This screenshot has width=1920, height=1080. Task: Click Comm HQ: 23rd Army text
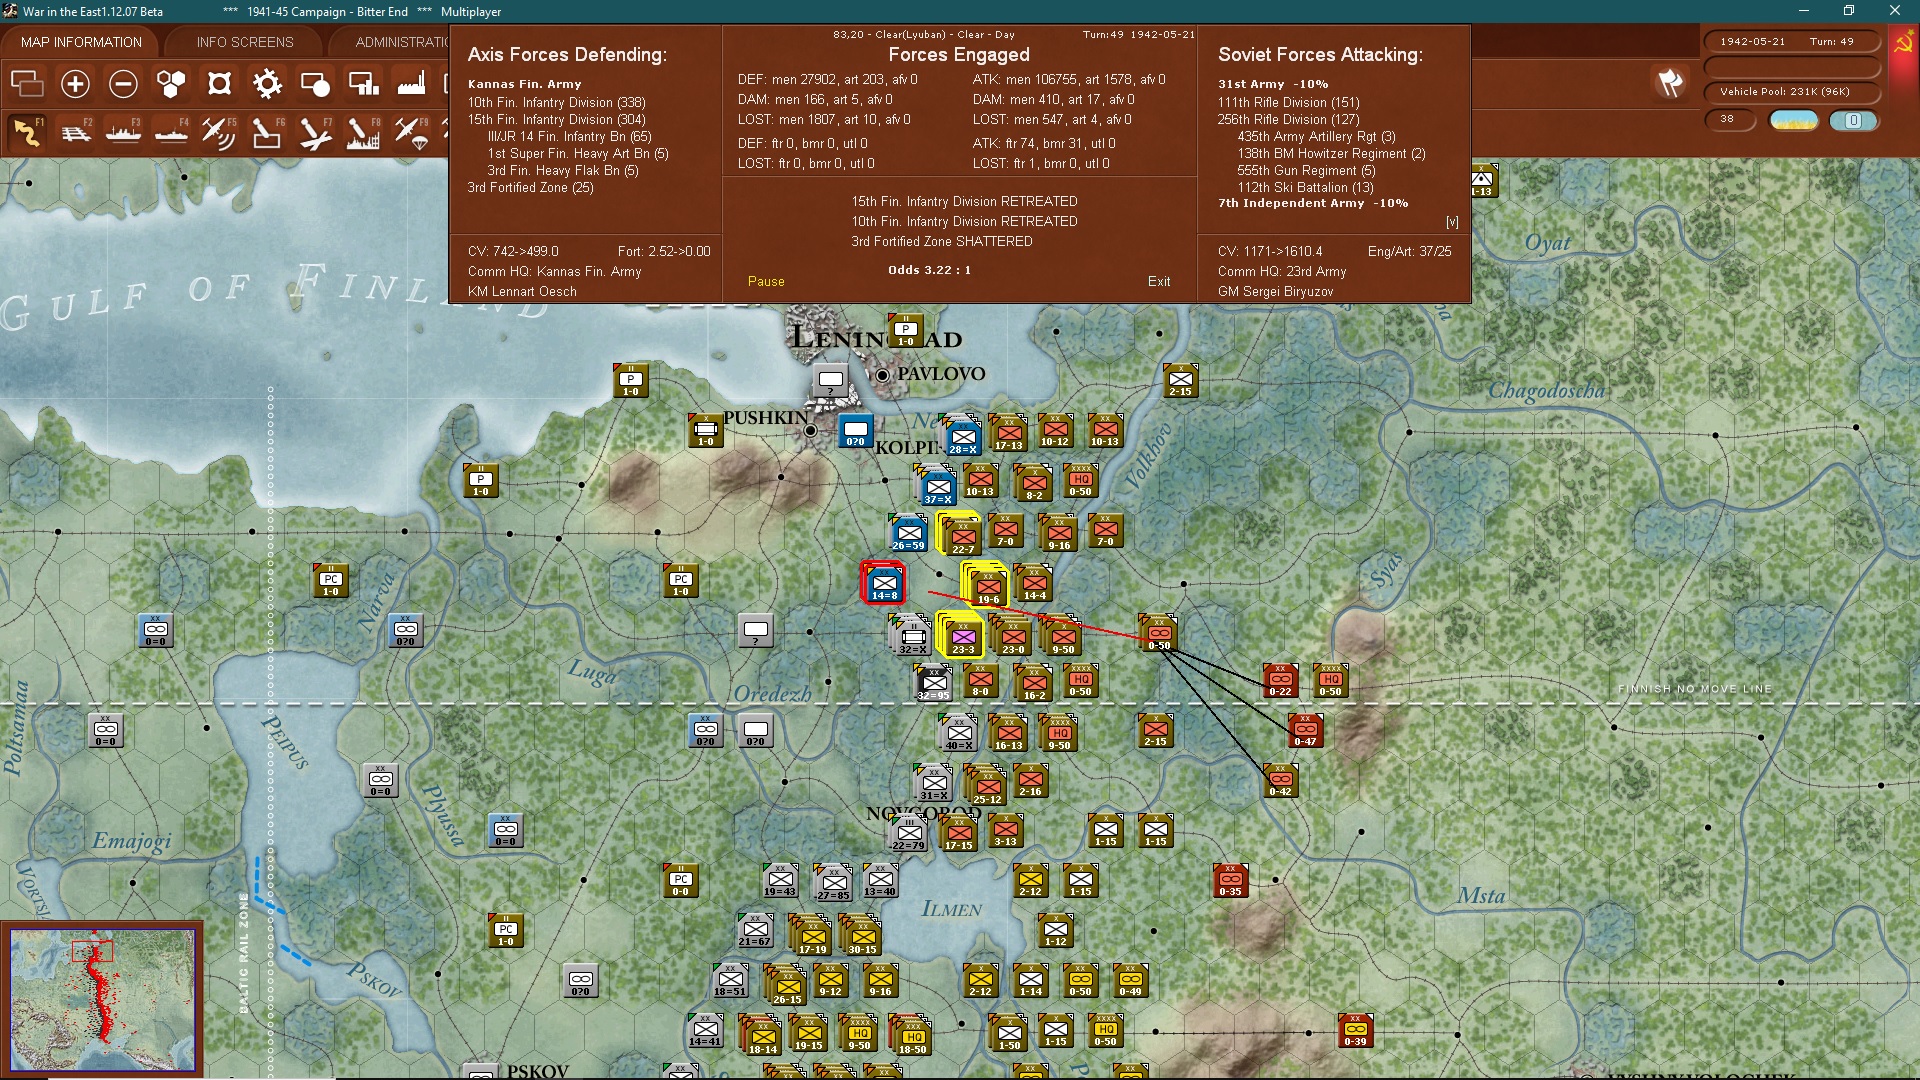[x=1282, y=272]
